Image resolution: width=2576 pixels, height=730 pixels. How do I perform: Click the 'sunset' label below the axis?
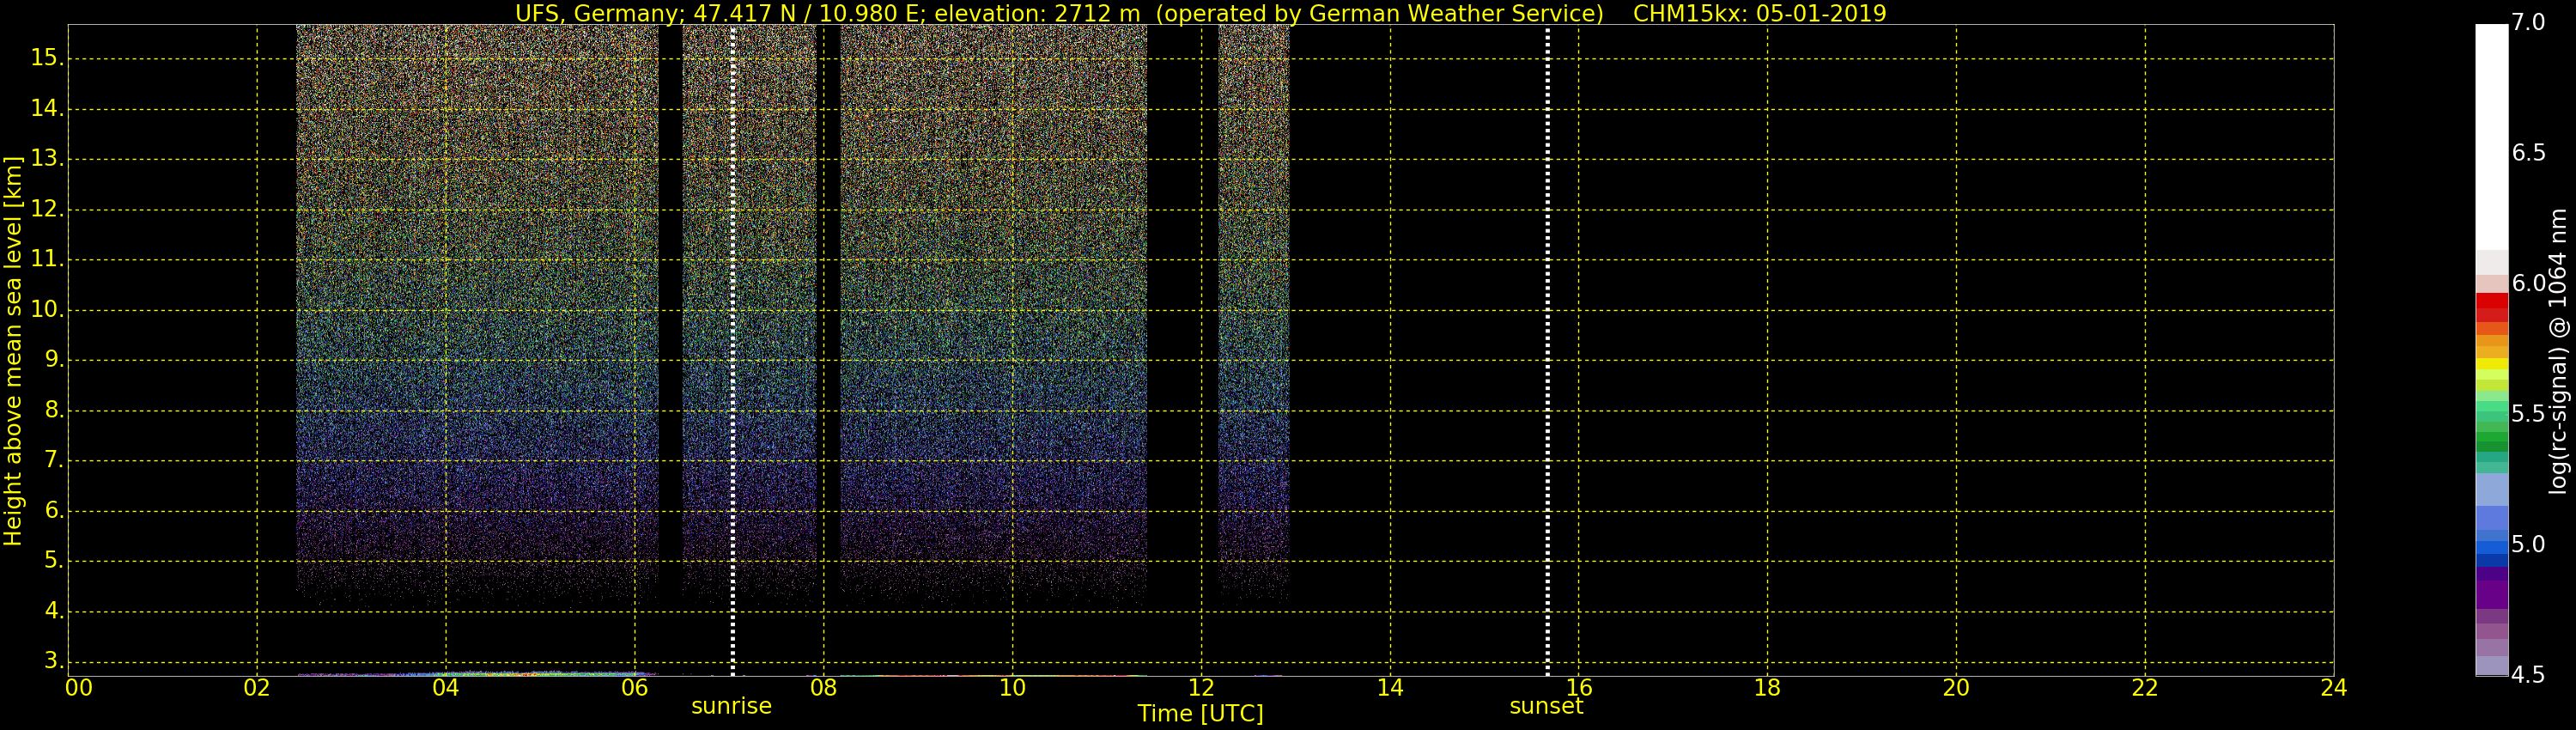1546,706
